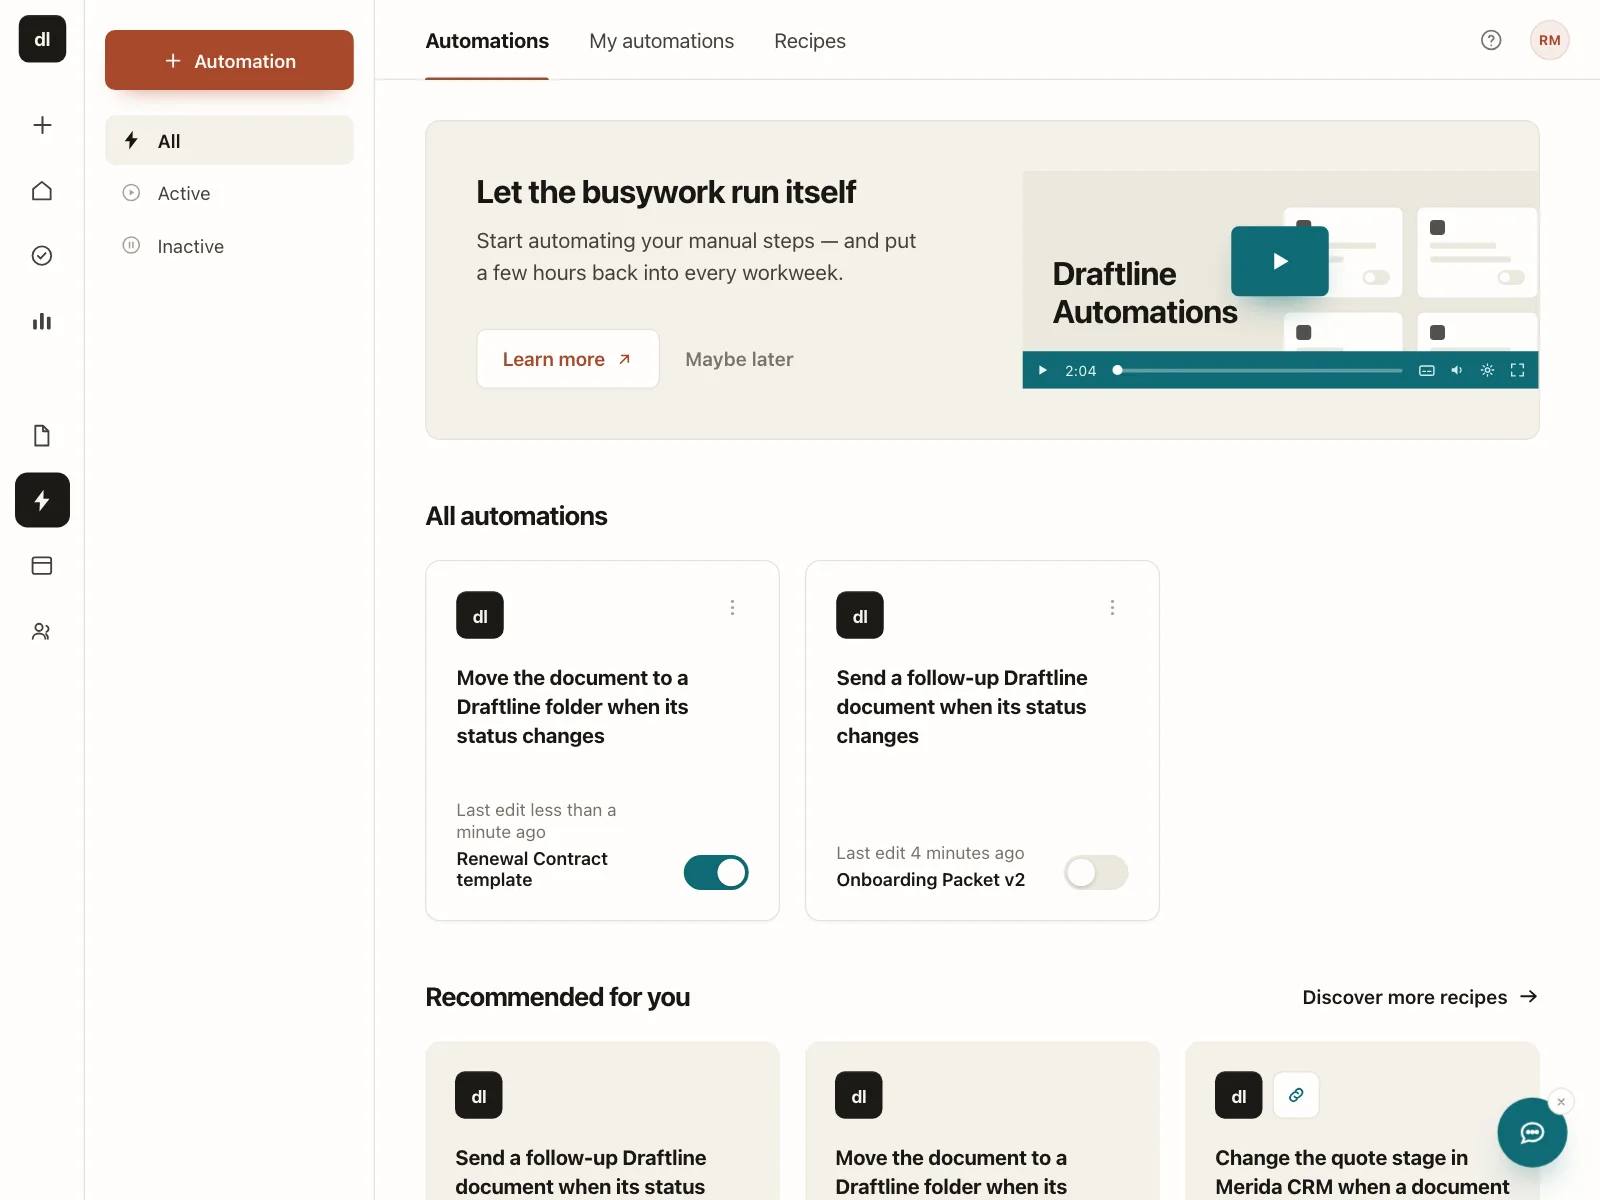Disable the Renewal Contract template automation toggle
The width and height of the screenshot is (1600, 1200).
pos(716,872)
